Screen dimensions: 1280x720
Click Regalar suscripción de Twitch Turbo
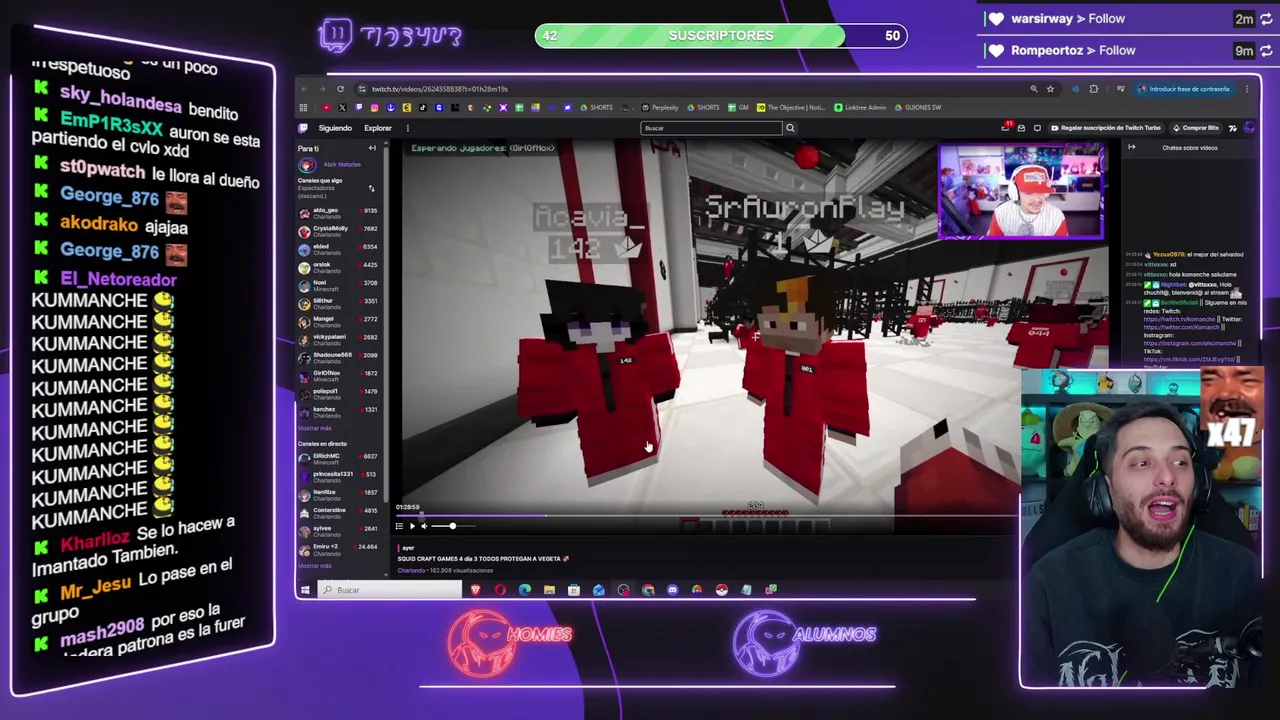pyautogui.click(x=1106, y=128)
